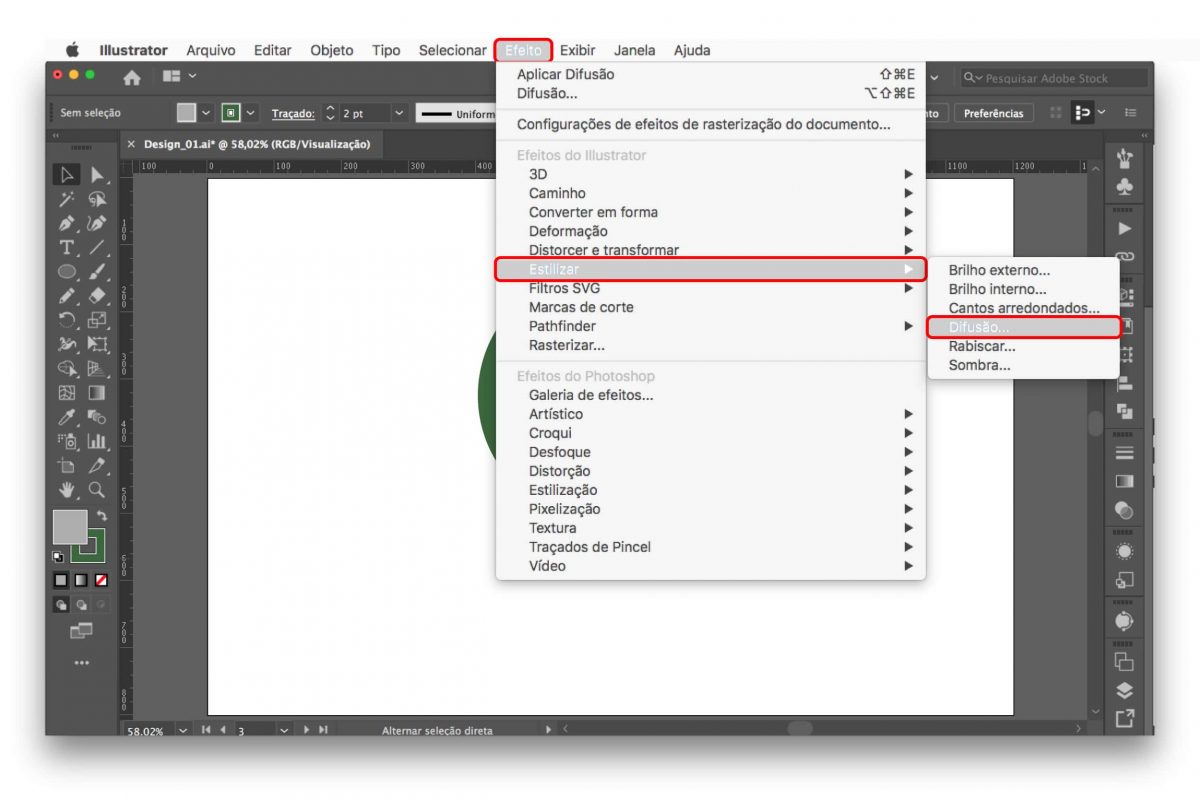1200x800 pixels.
Task: Select the Eraser tool
Action: pos(97,296)
